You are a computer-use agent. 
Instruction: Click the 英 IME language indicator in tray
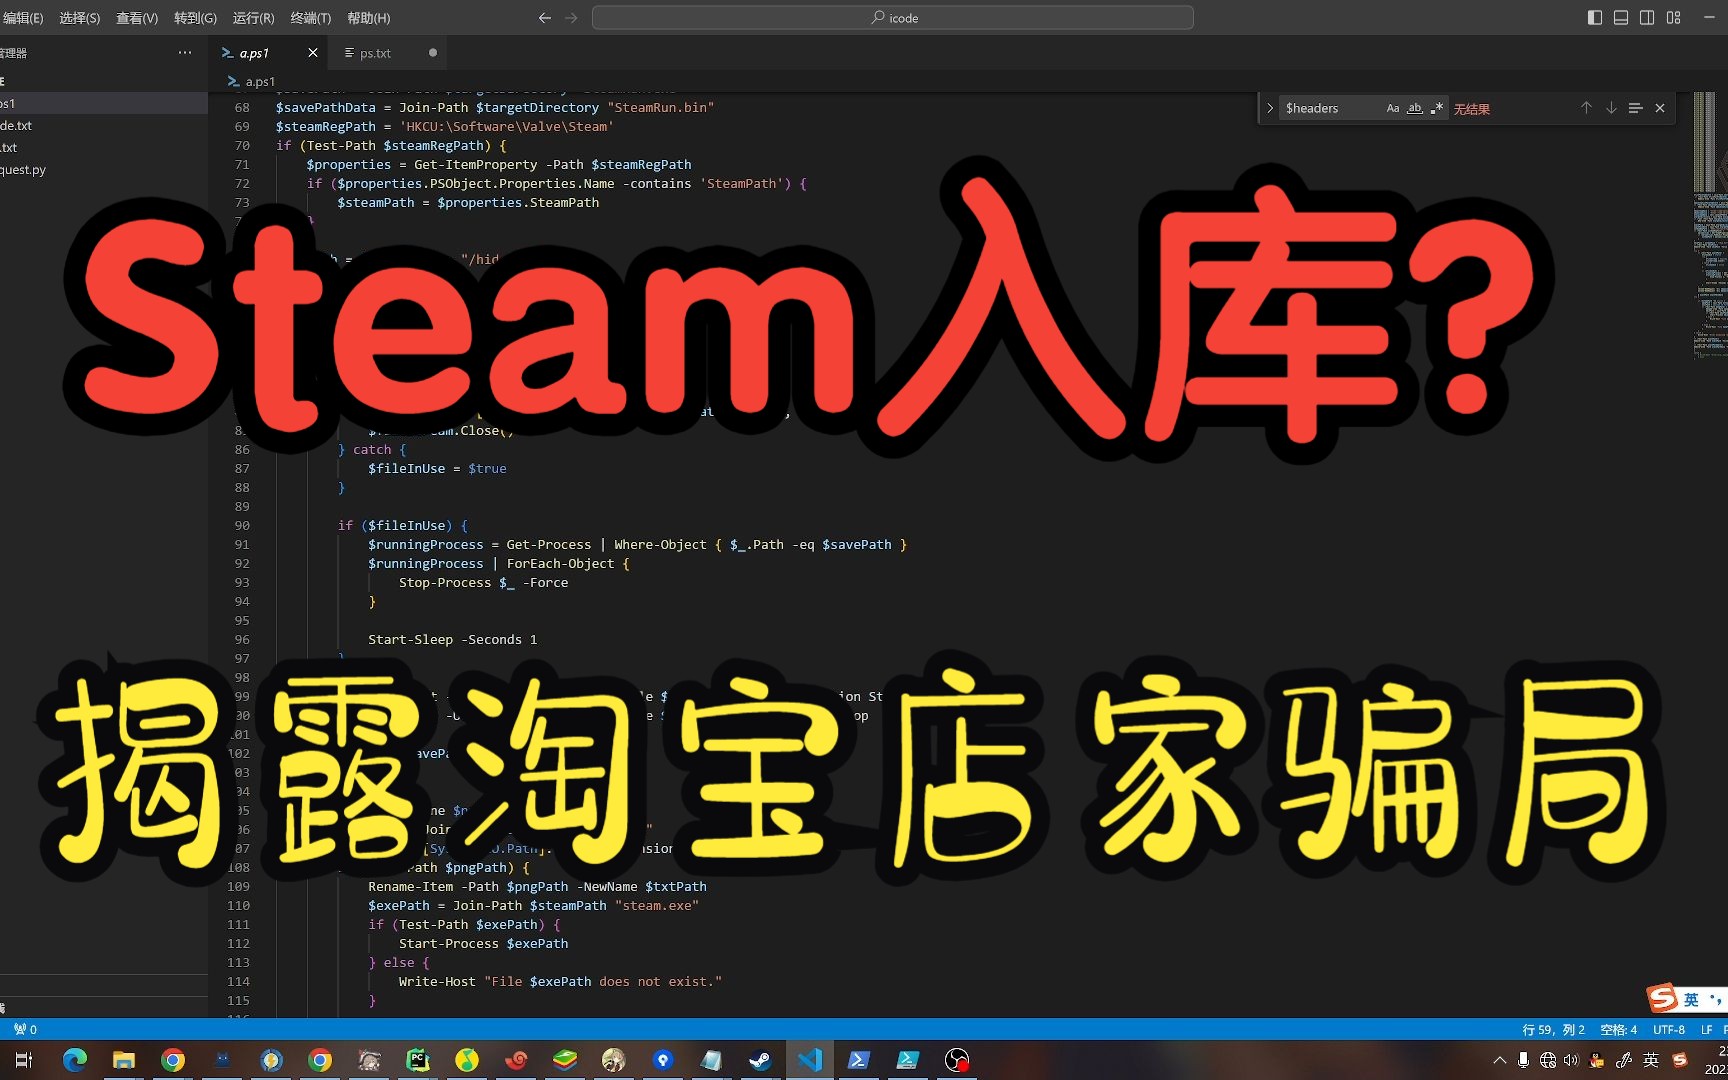pos(1651,1060)
